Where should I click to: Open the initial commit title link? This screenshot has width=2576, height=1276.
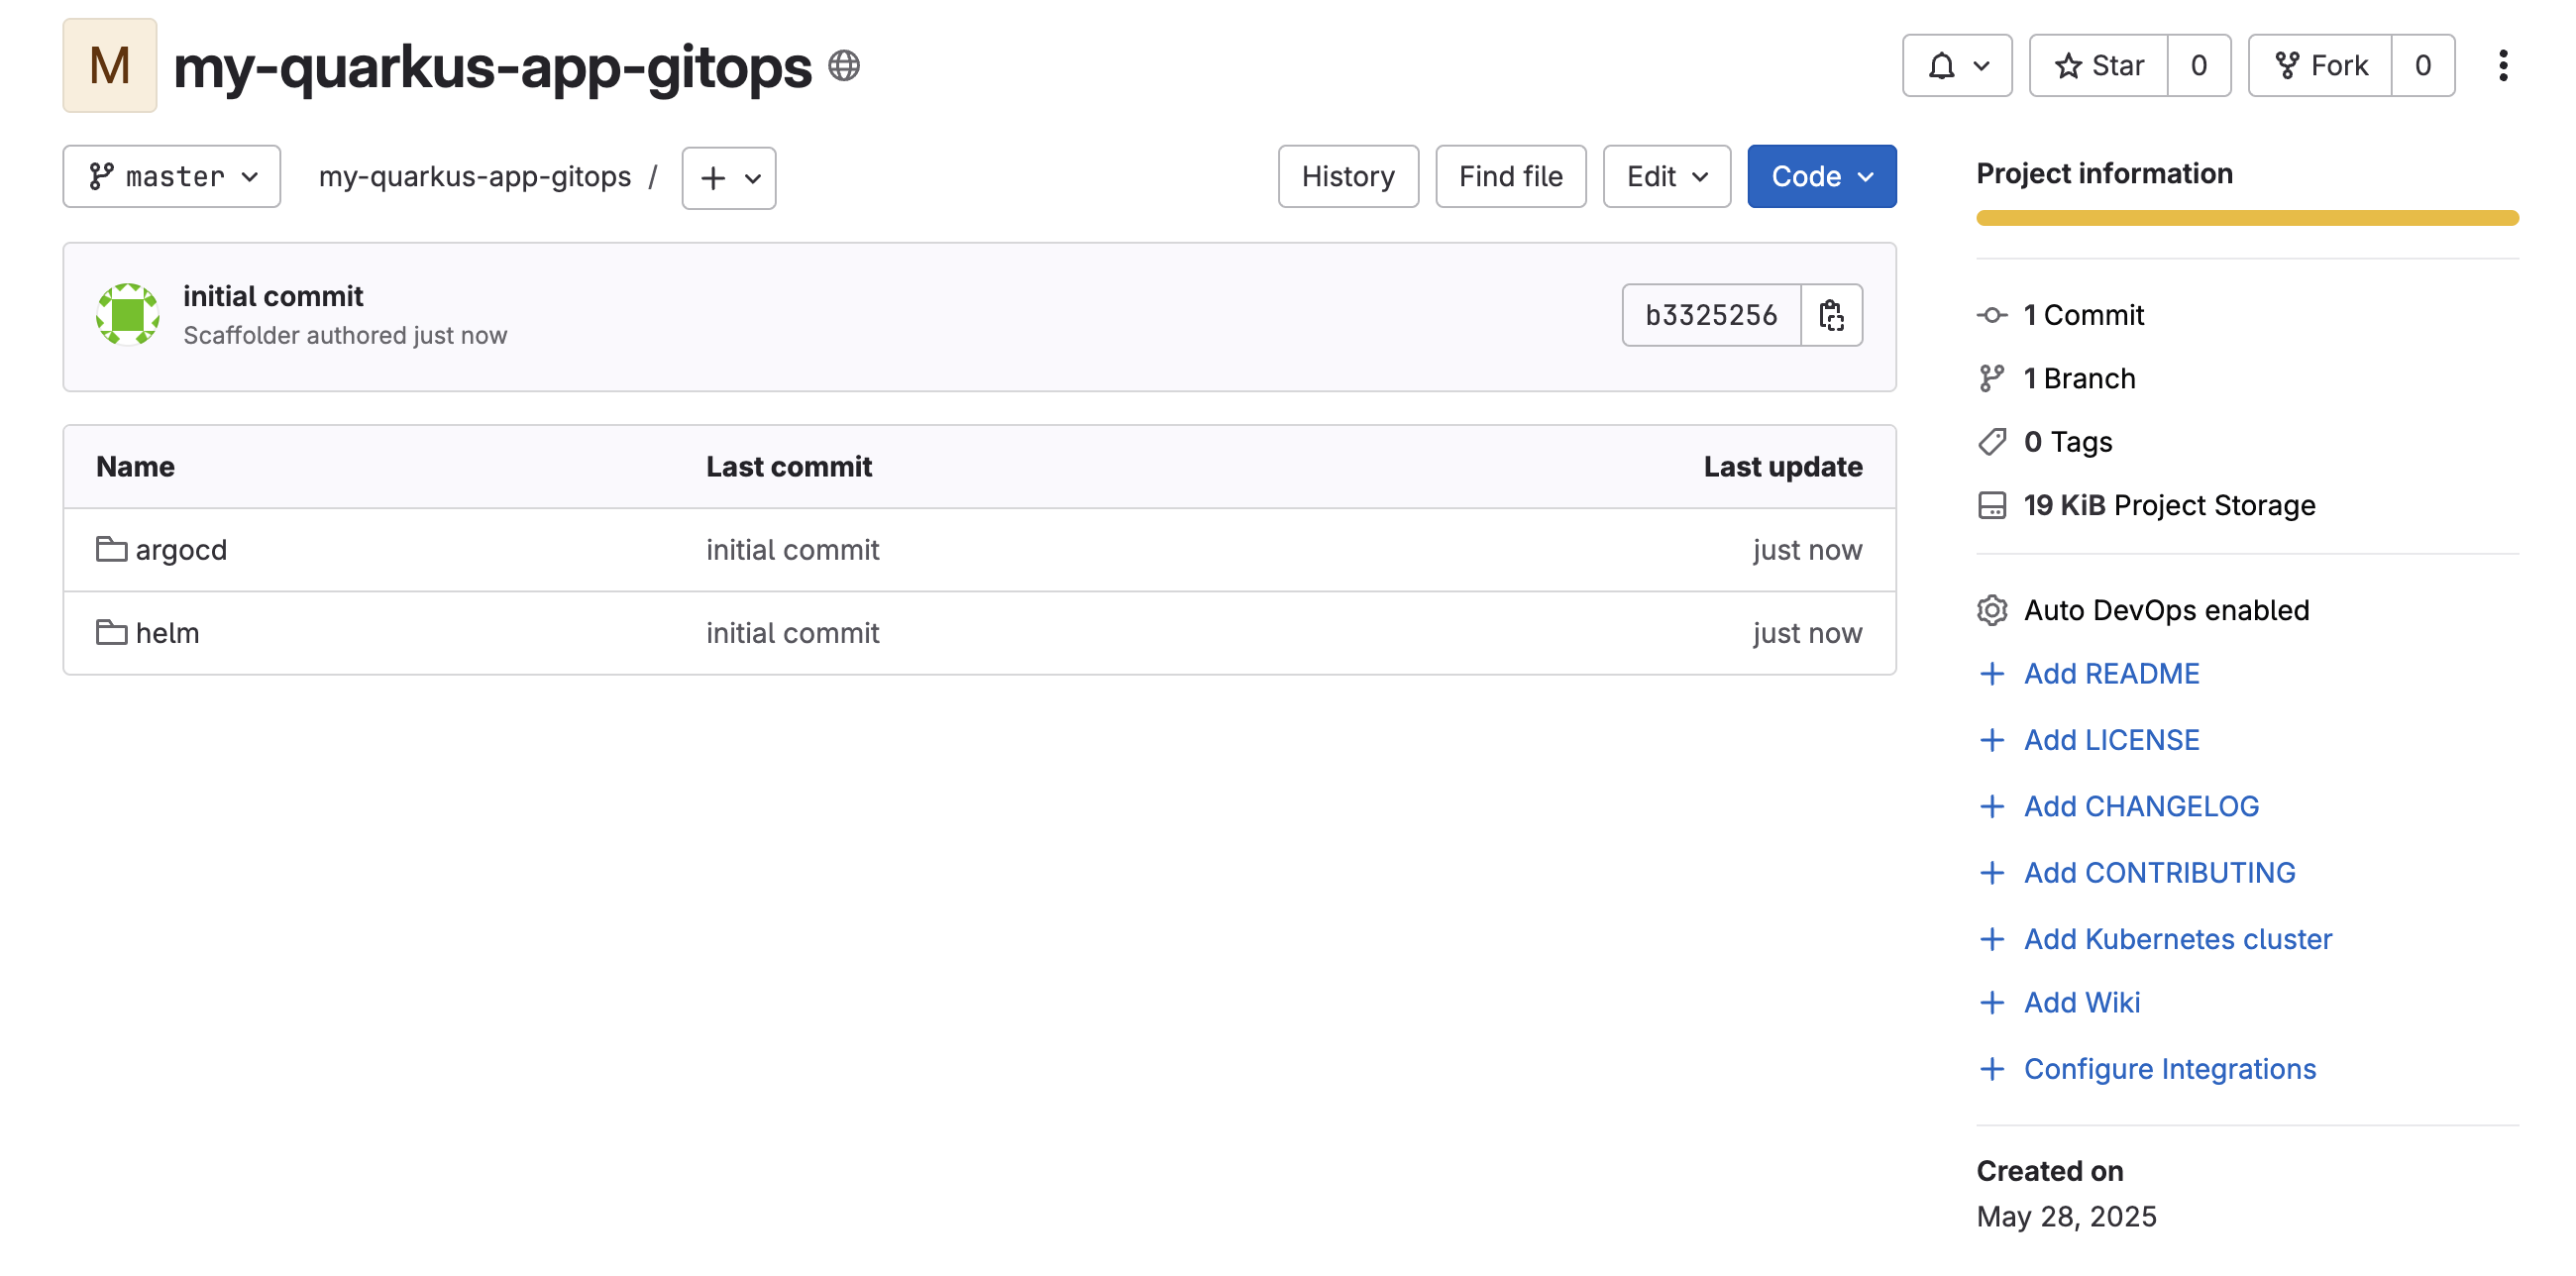pyautogui.click(x=272, y=296)
